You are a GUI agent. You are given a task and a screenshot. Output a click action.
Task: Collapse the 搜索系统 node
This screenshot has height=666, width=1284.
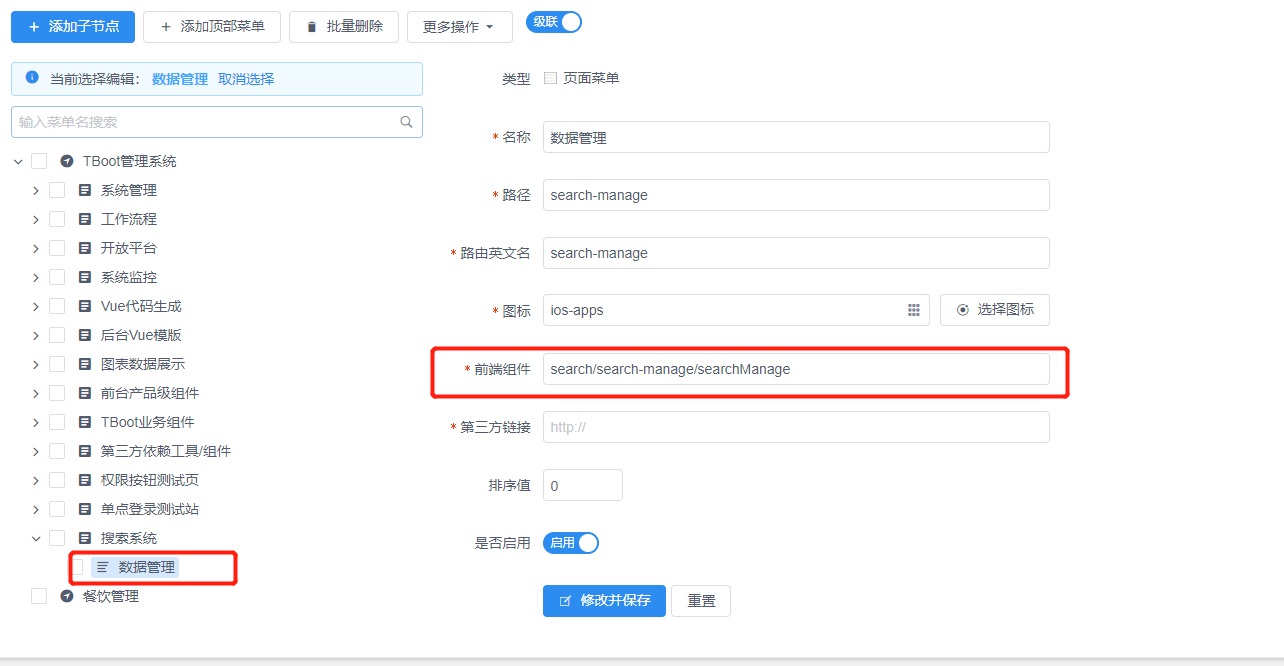(x=36, y=538)
